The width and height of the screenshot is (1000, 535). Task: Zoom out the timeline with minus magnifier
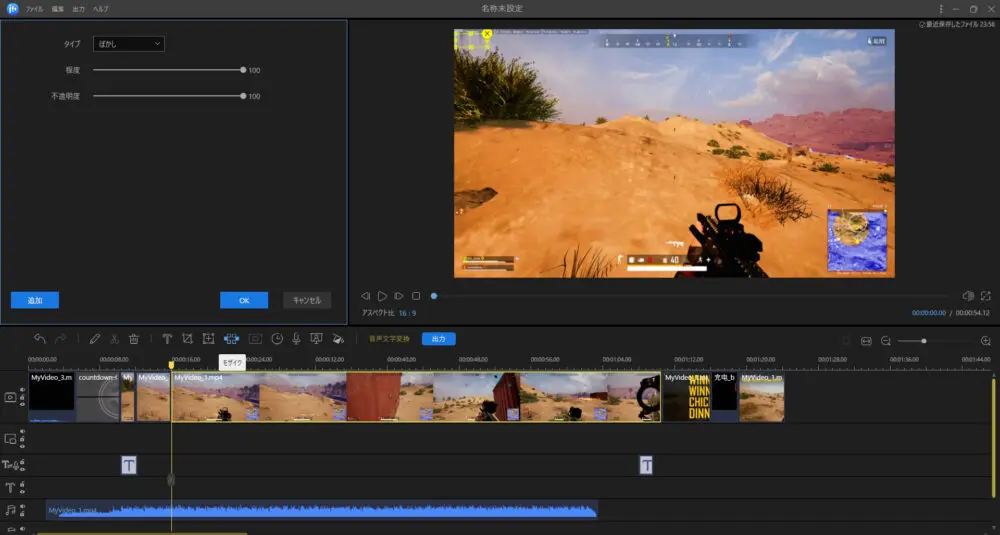tap(886, 341)
